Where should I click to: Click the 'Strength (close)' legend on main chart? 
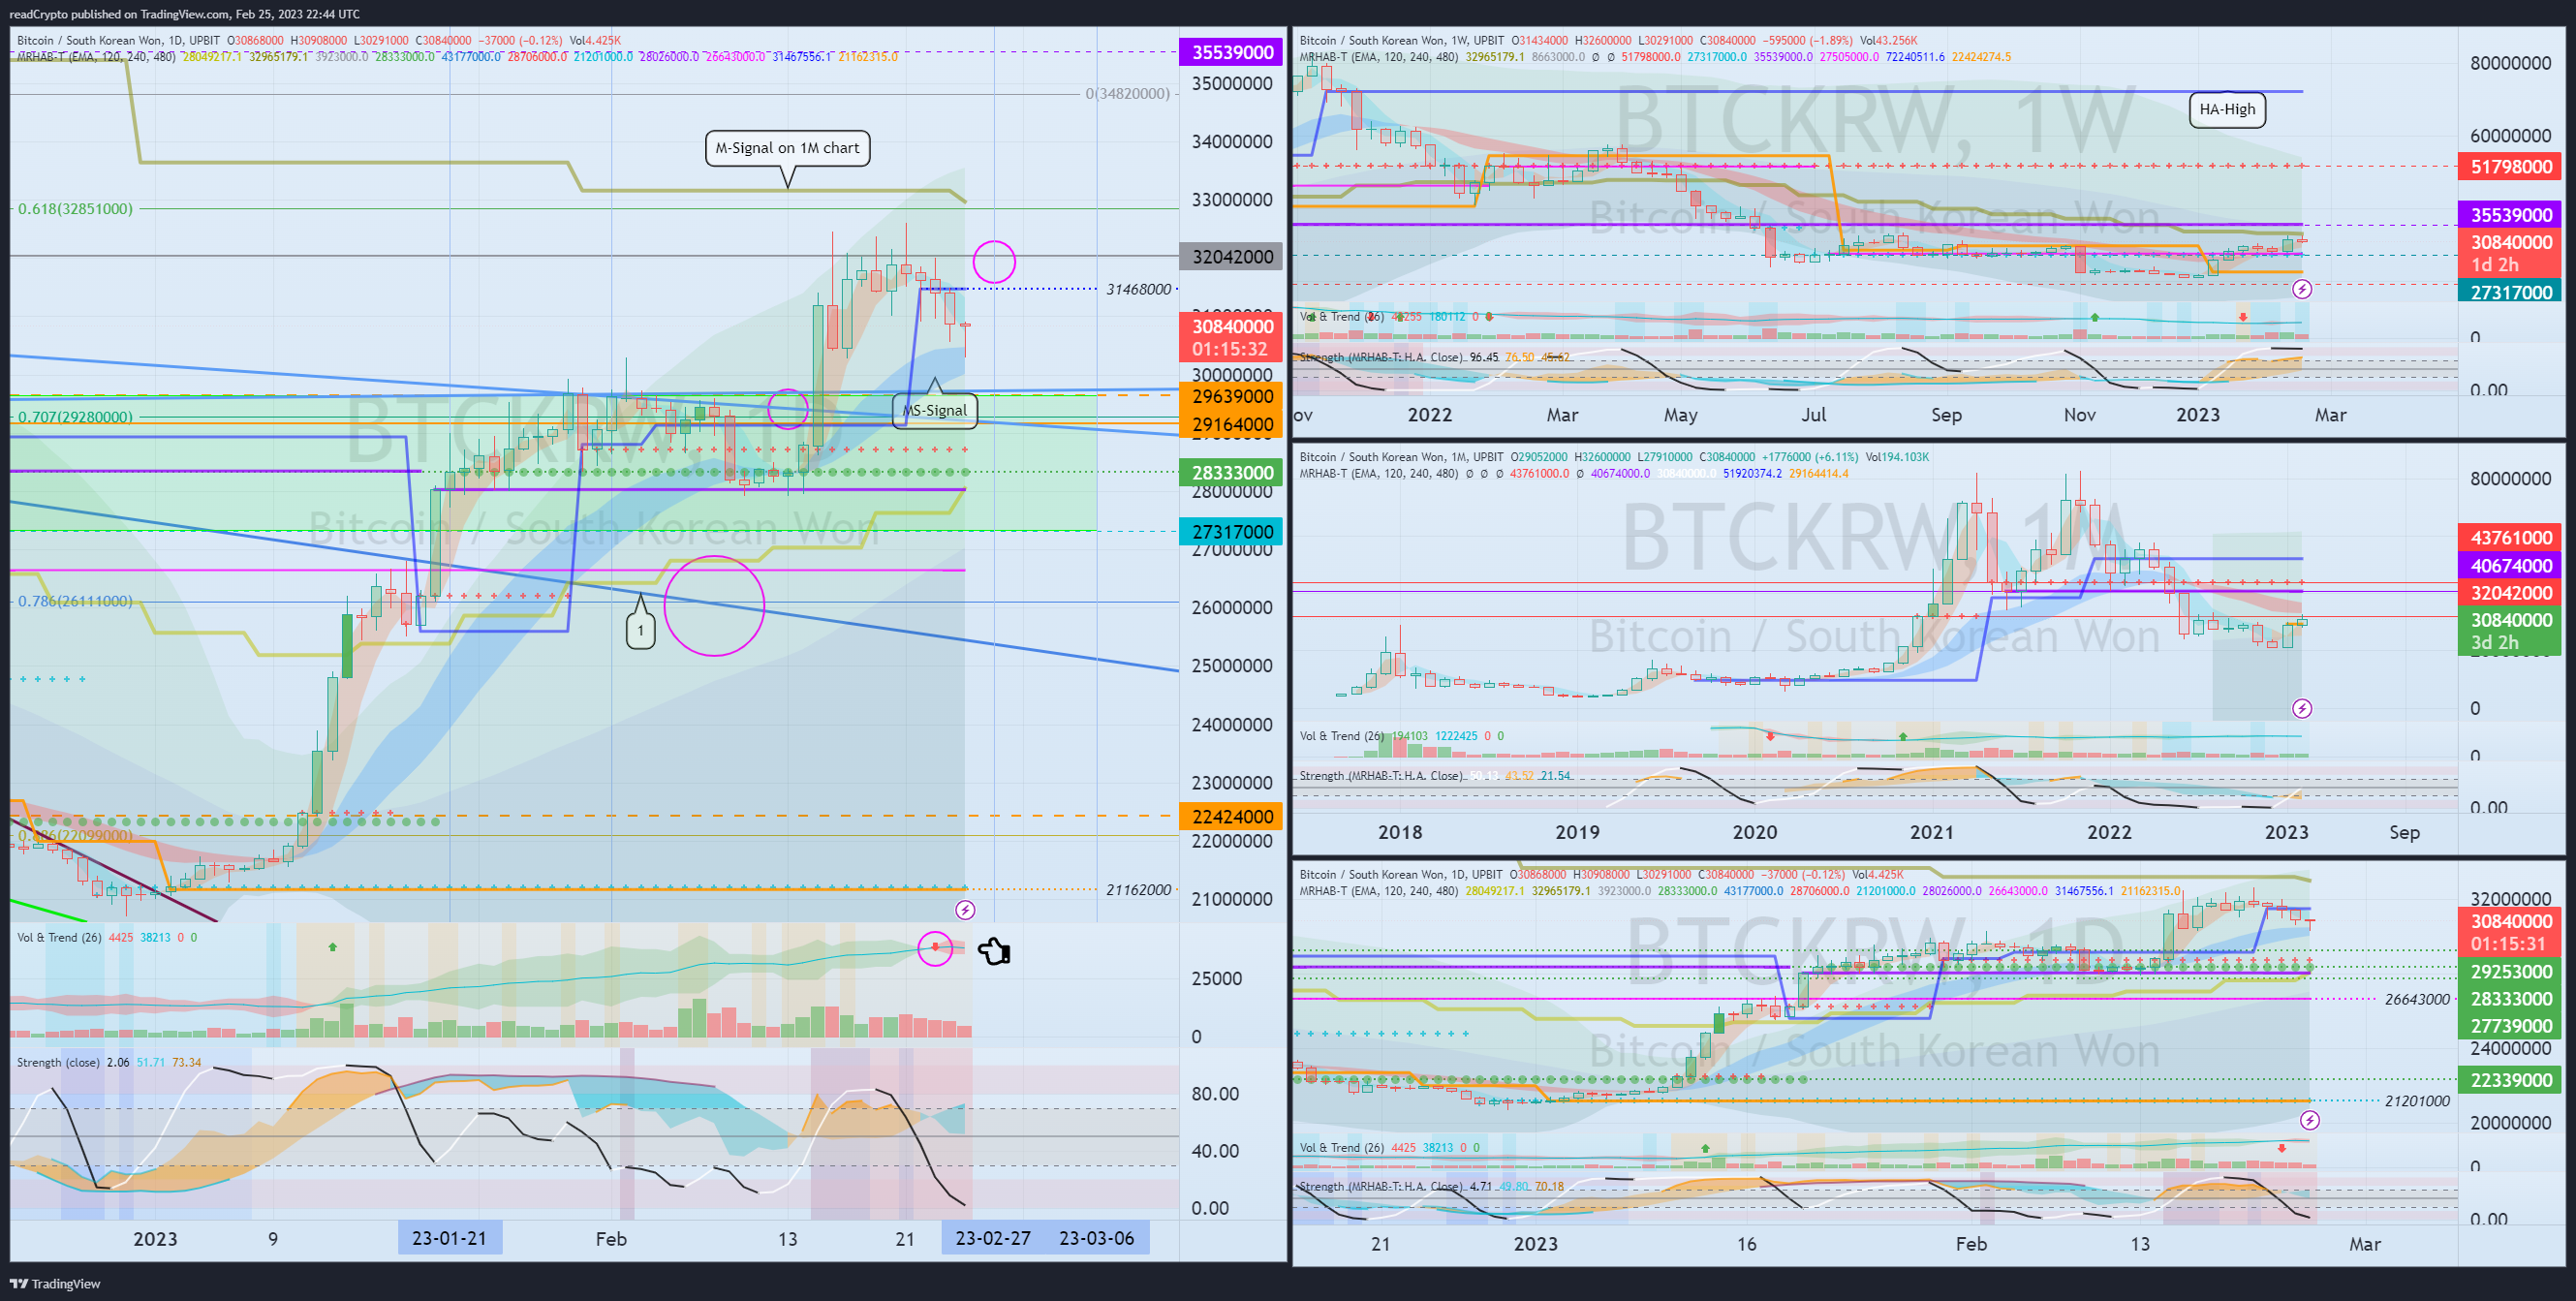pyautogui.click(x=58, y=1062)
